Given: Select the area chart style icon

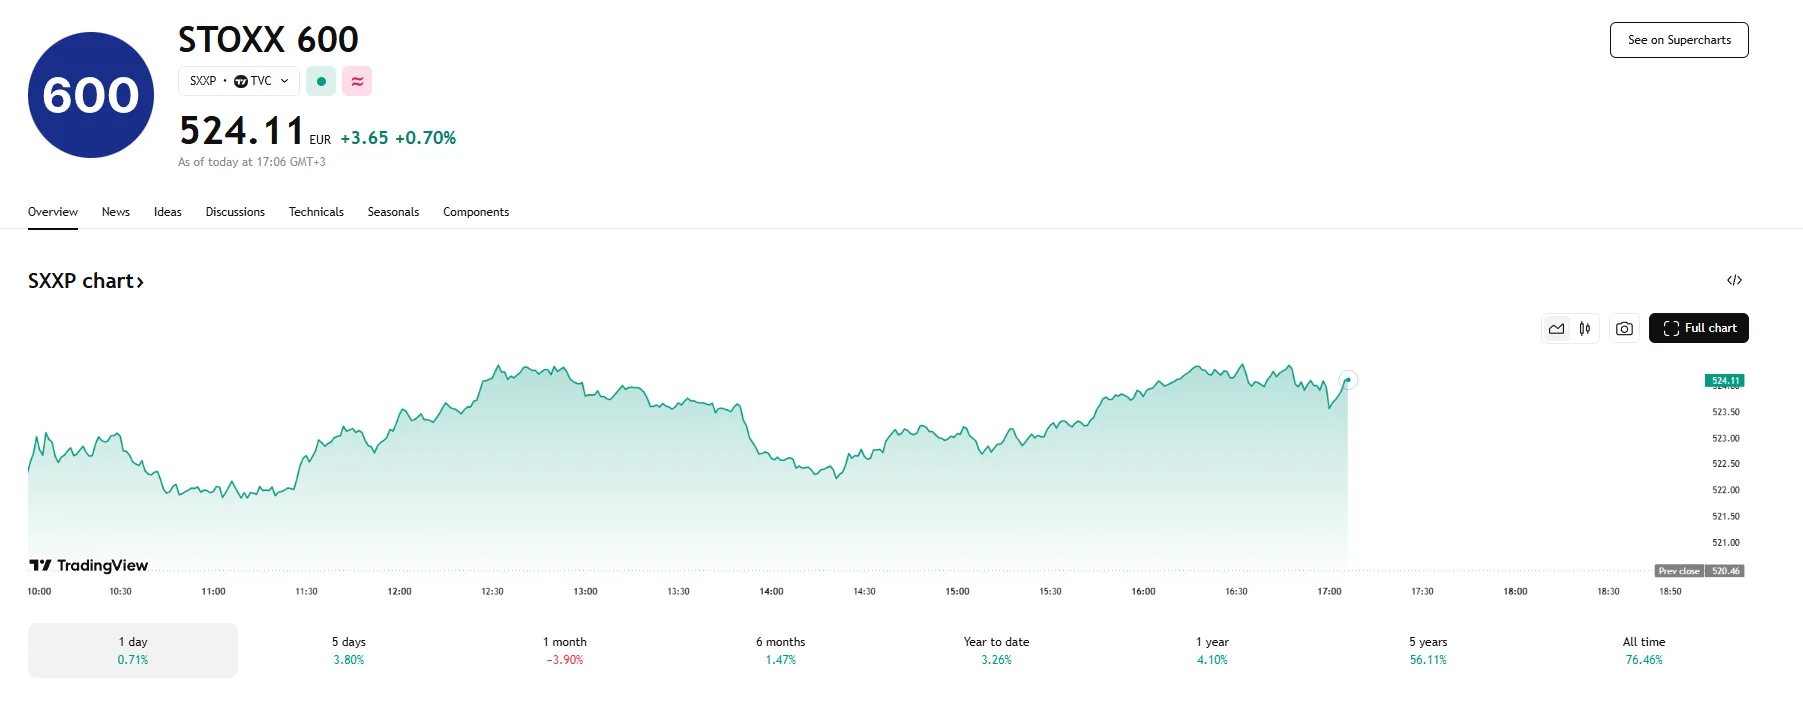Looking at the screenshot, I should click(1556, 327).
